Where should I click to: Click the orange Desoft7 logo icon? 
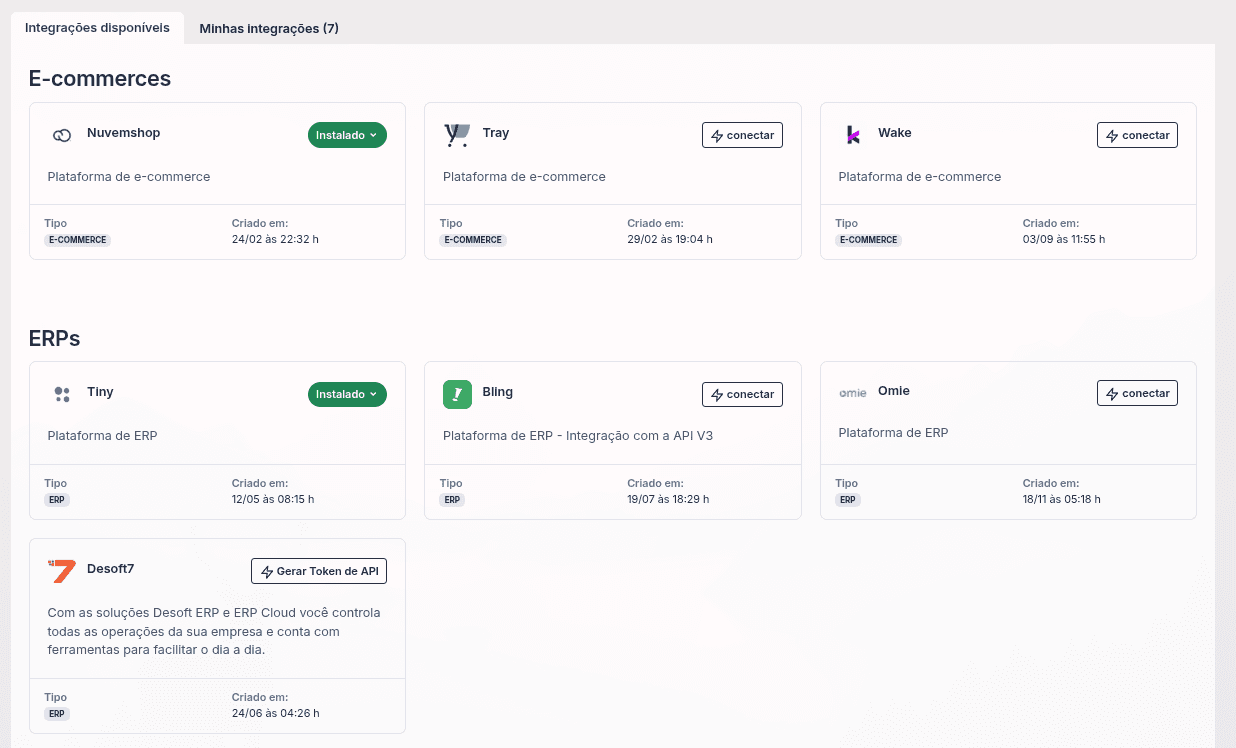click(x=62, y=571)
